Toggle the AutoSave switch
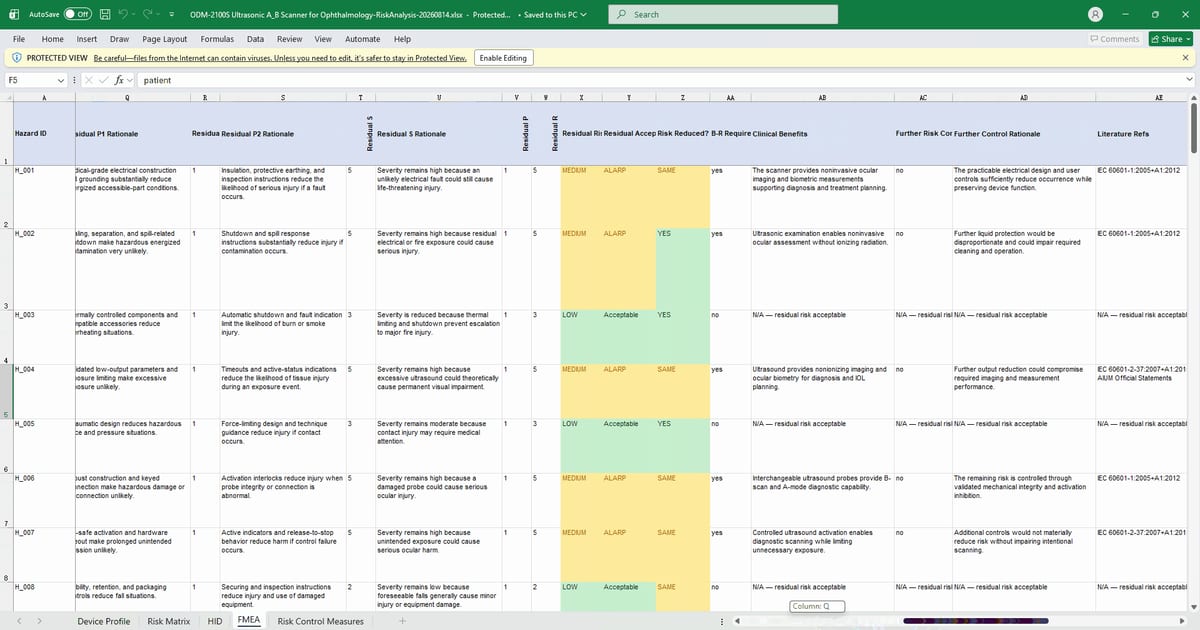The width and height of the screenshot is (1200, 630). (x=78, y=14)
